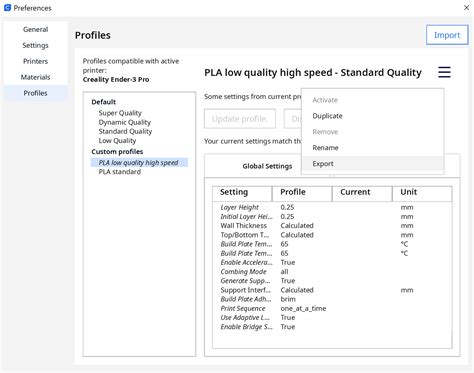Click the Generate Supp... setting row
474x373 pixels.
coord(332,281)
